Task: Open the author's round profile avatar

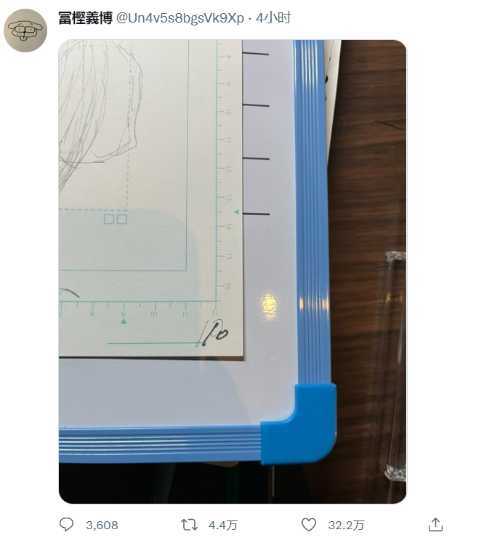Action: (25, 30)
